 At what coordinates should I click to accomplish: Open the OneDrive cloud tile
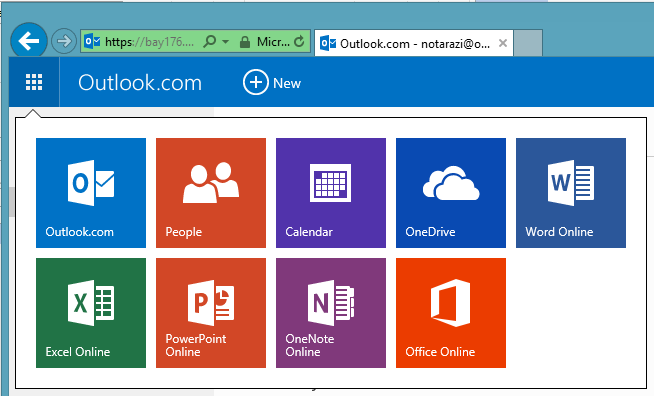coord(451,193)
